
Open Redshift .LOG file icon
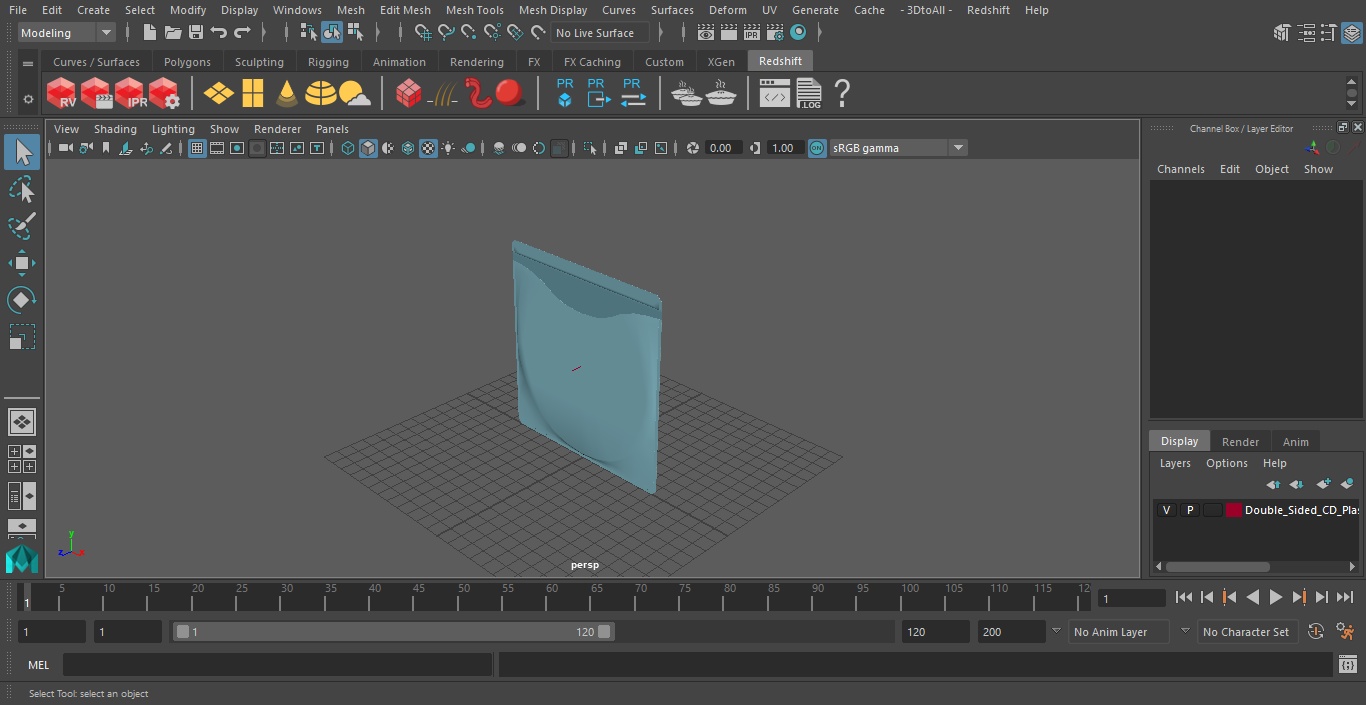click(808, 94)
